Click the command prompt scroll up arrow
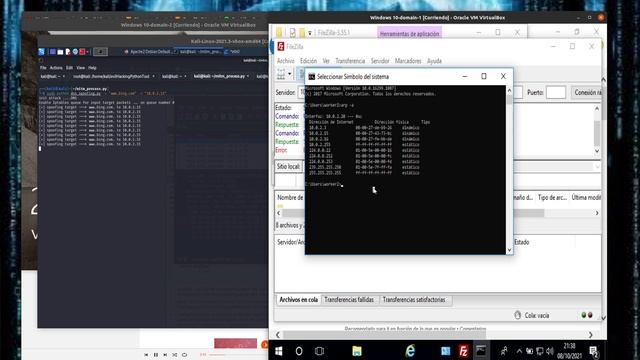This screenshot has width=640, height=360. pos(509,90)
